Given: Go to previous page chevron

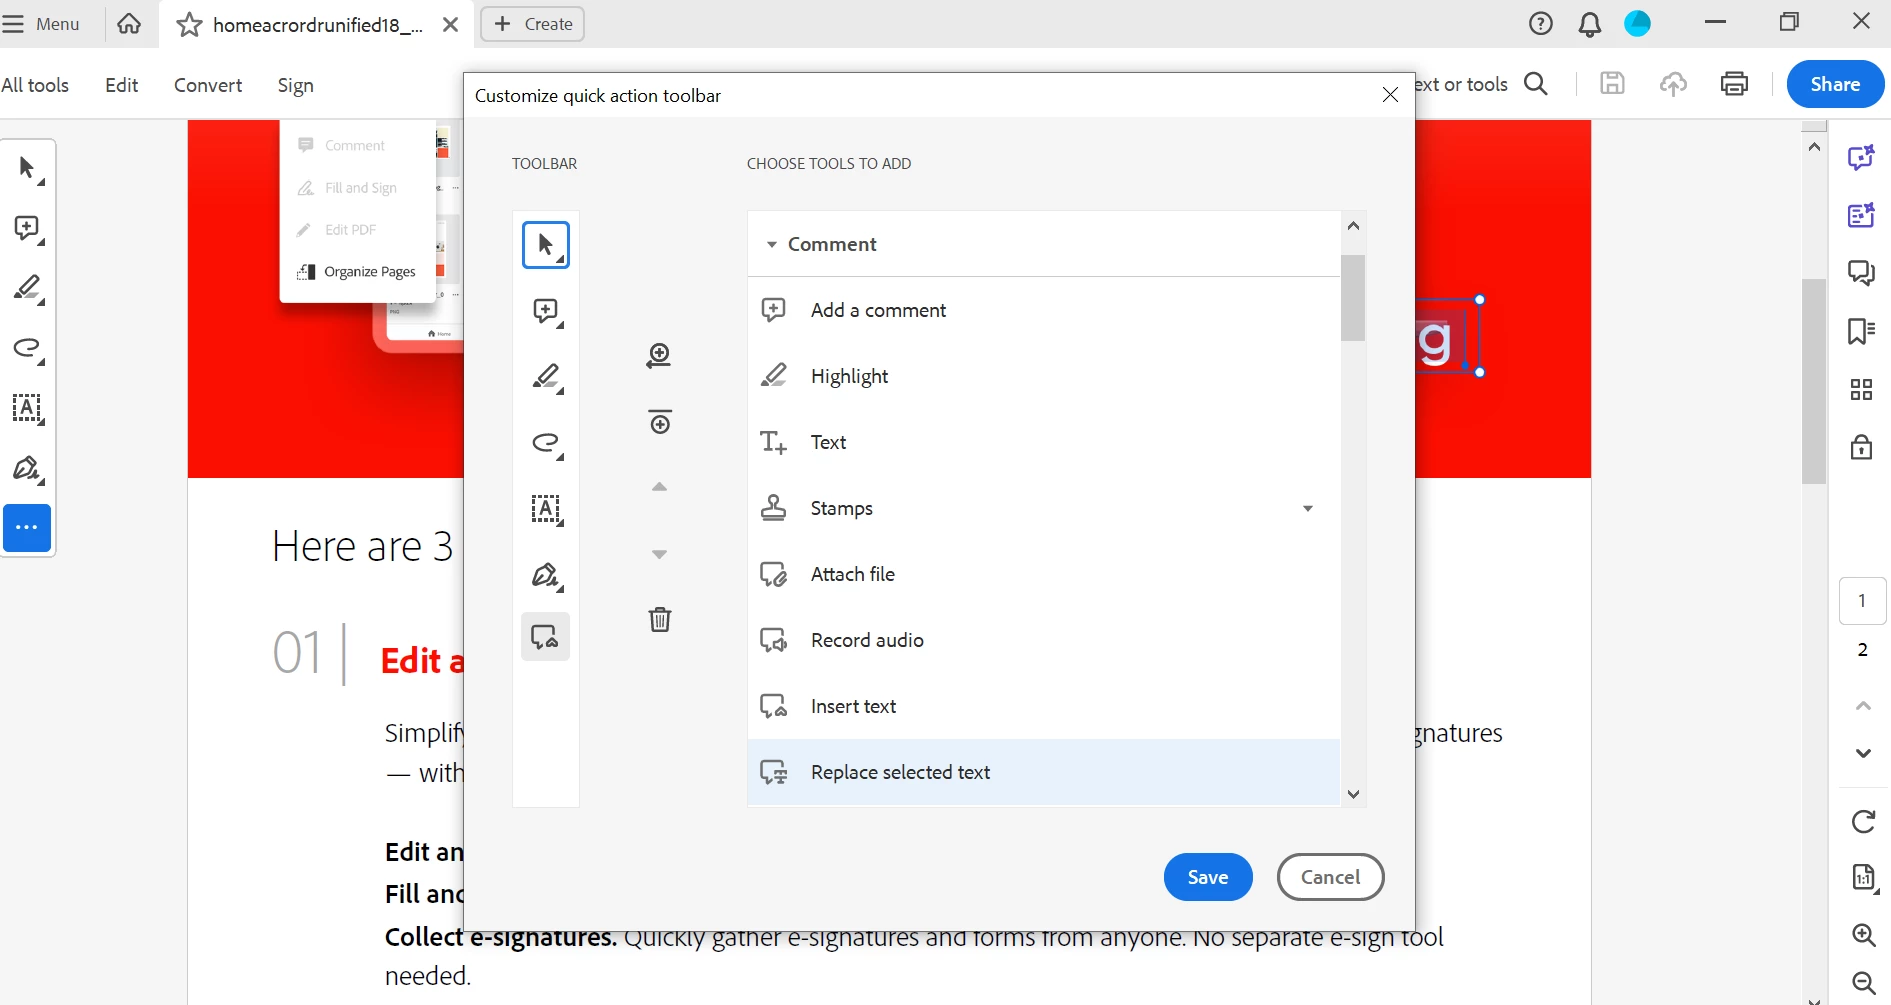Looking at the screenshot, I should tap(1863, 706).
